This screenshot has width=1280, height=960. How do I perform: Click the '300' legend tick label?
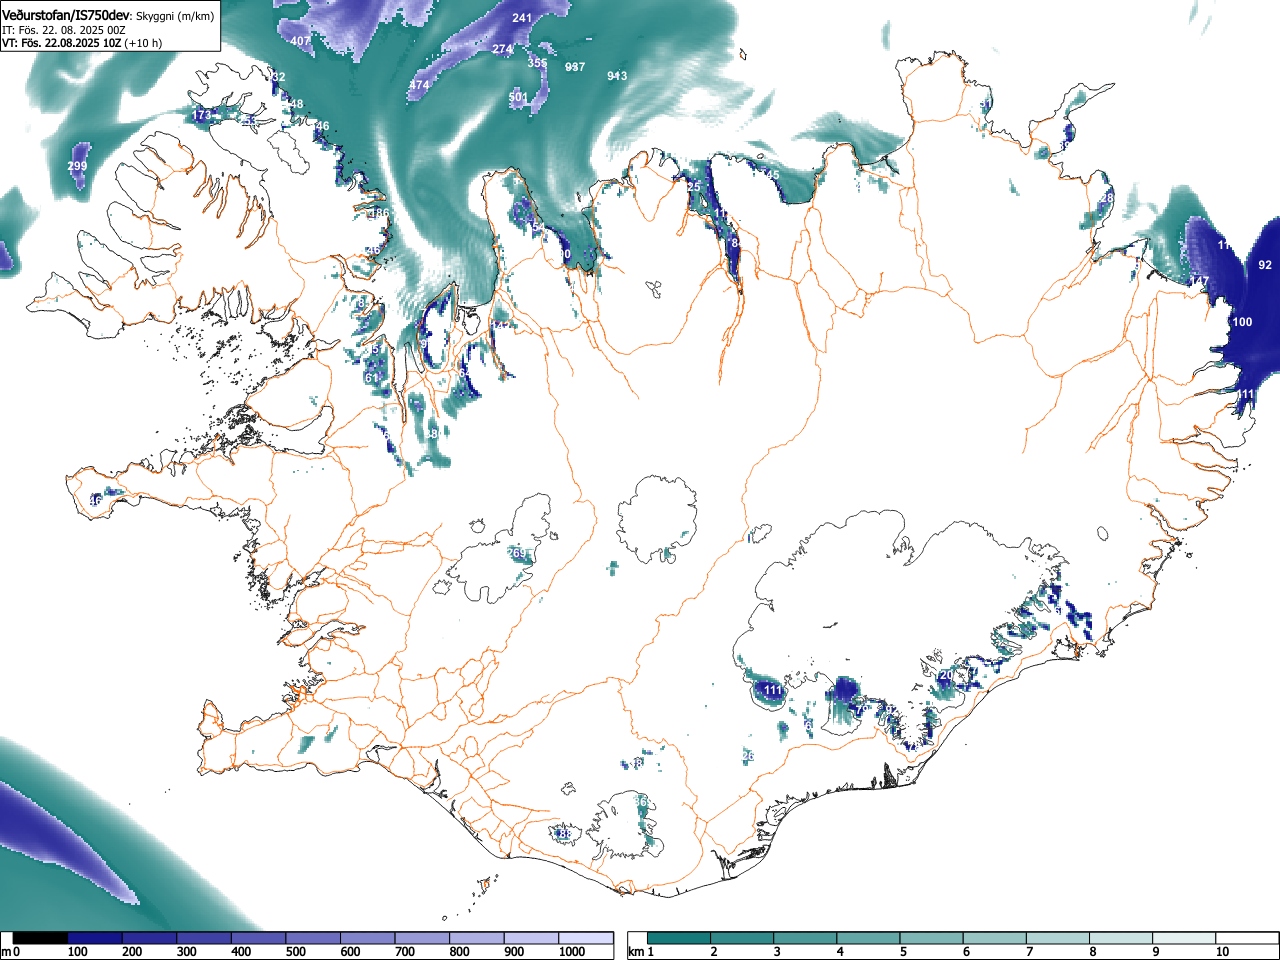[187, 952]
